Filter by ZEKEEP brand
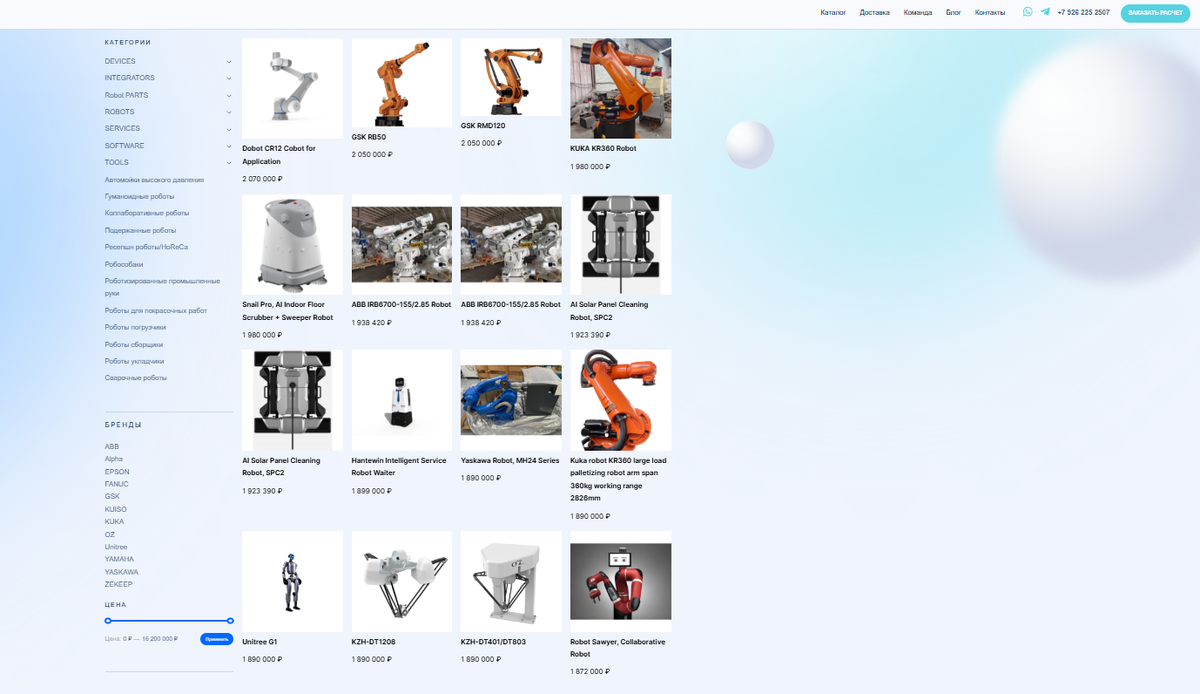 tap(119, 584)
